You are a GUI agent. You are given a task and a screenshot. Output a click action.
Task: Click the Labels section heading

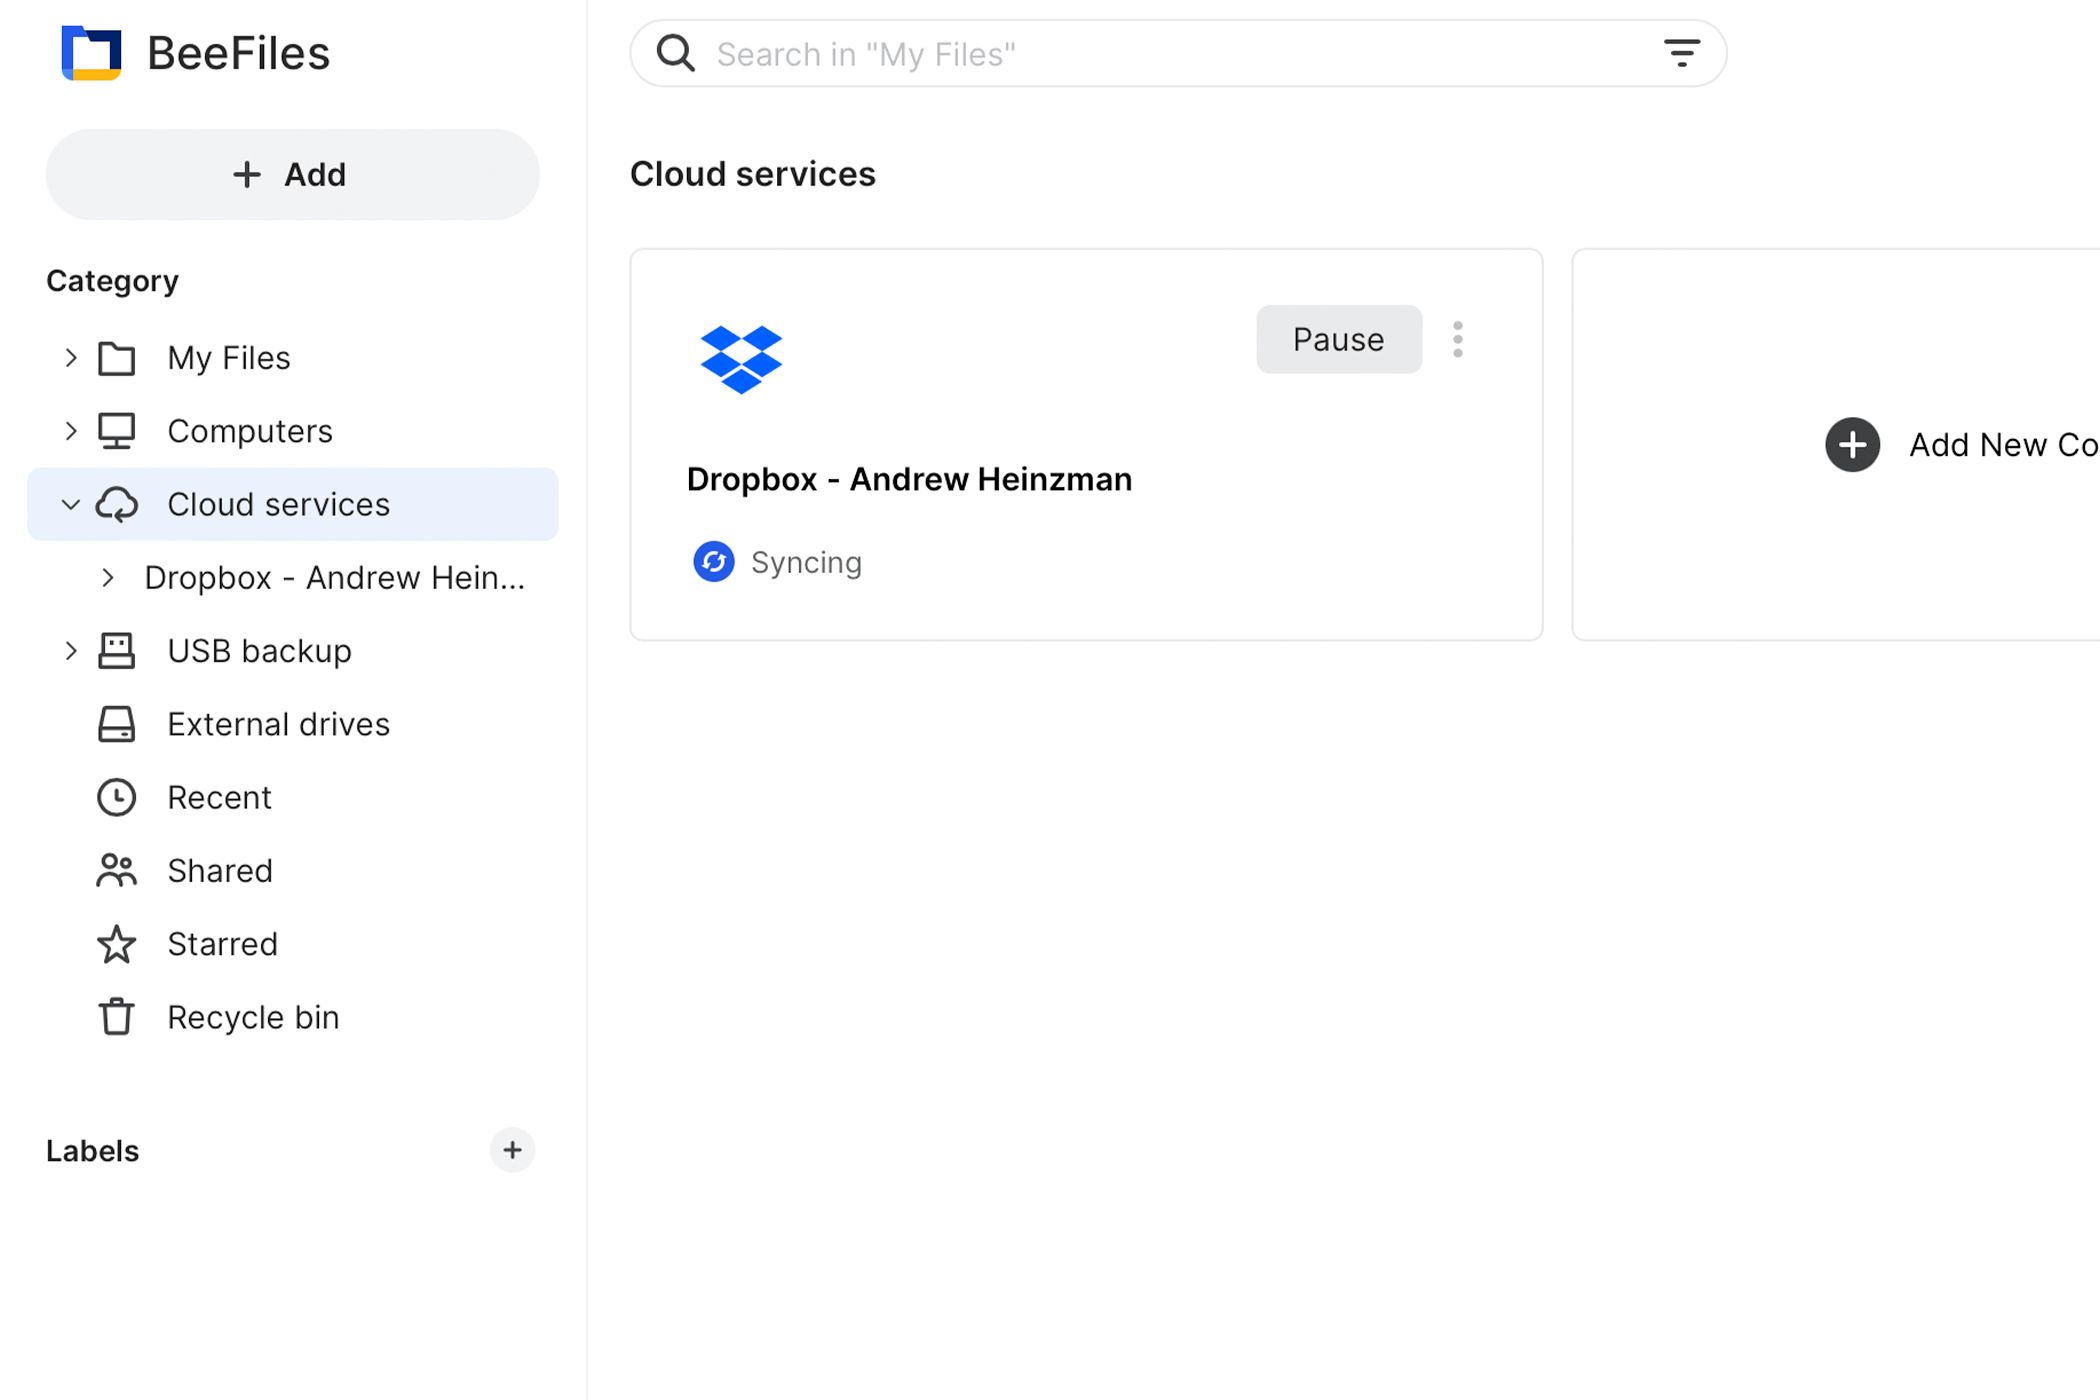coord(92,1151)
